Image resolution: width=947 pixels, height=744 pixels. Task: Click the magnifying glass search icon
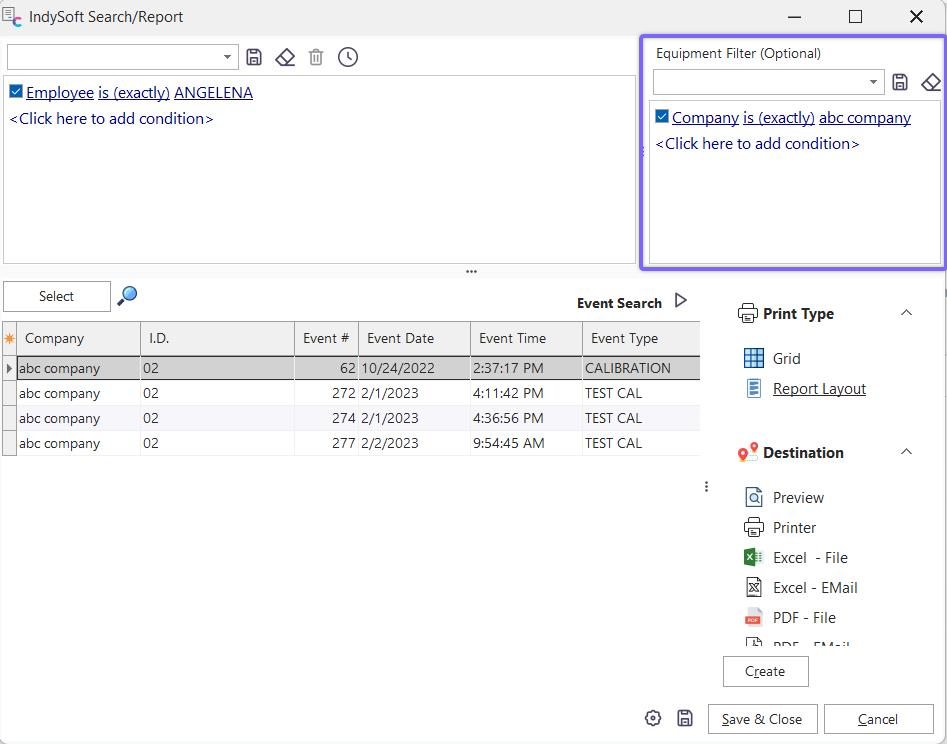pos(127,296)
